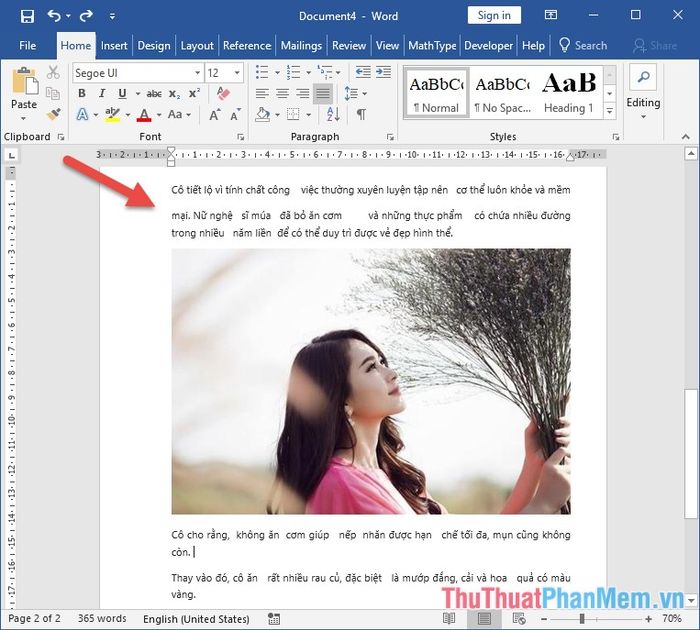Apply the Heading 1 style
The width and height of the screenshot is (700, 630).
tap(568, 93)
